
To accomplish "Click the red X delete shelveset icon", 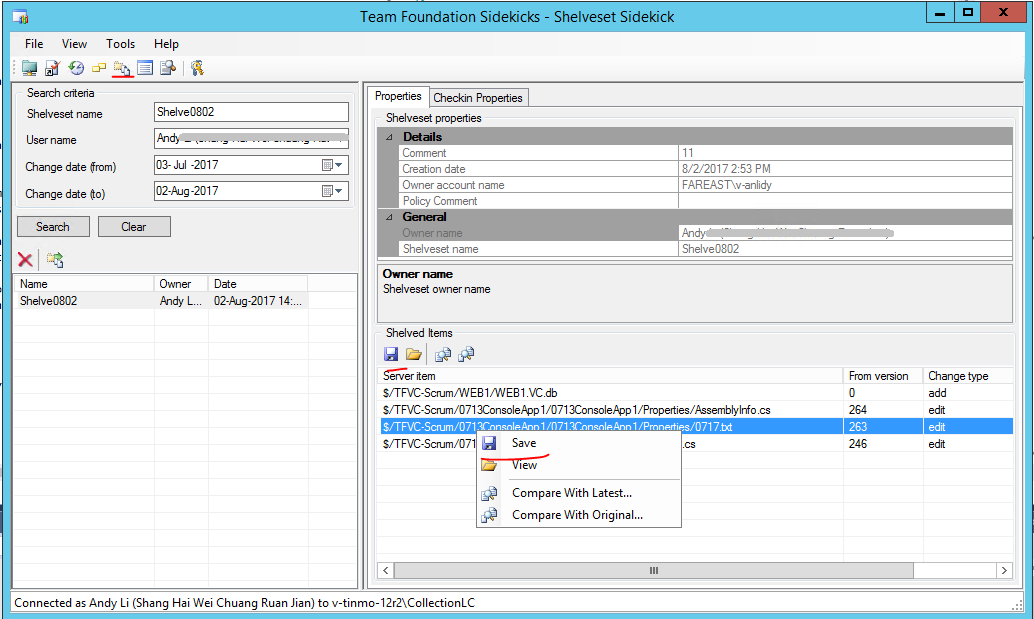I will pos(25,260).
